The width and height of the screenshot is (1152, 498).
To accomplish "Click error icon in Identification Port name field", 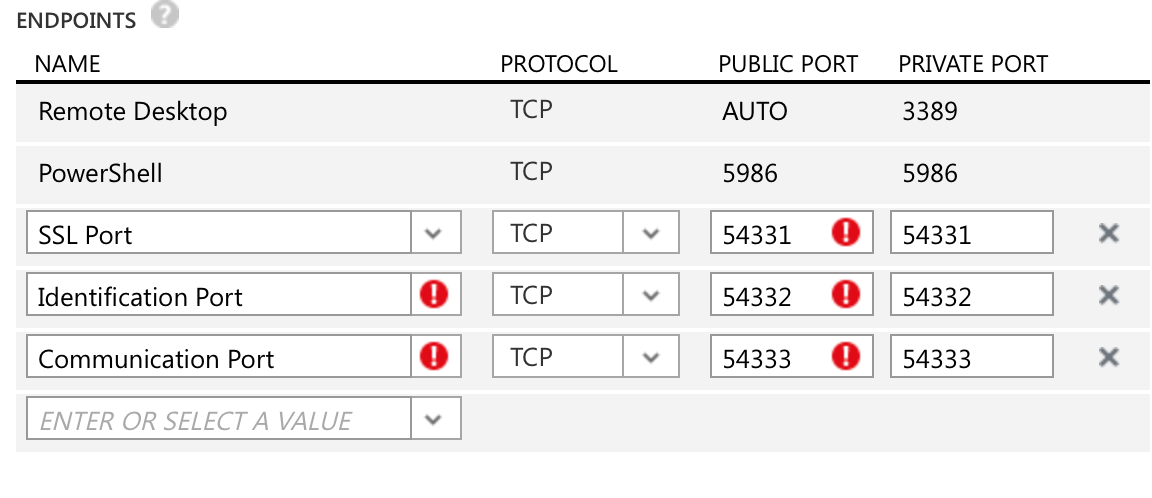I will 433,295.
